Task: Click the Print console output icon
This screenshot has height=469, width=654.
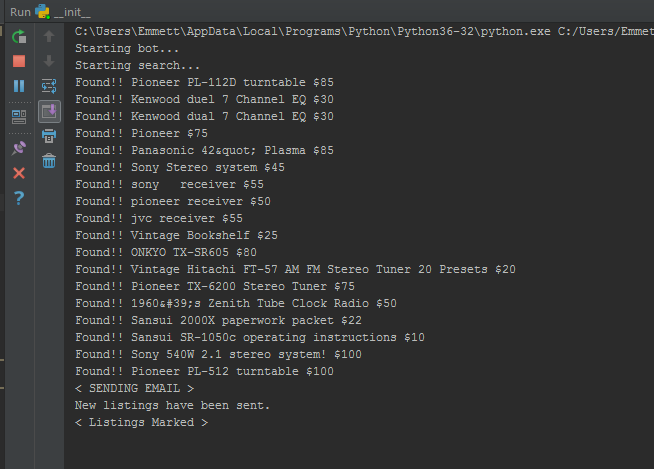Action: (49, 135)
